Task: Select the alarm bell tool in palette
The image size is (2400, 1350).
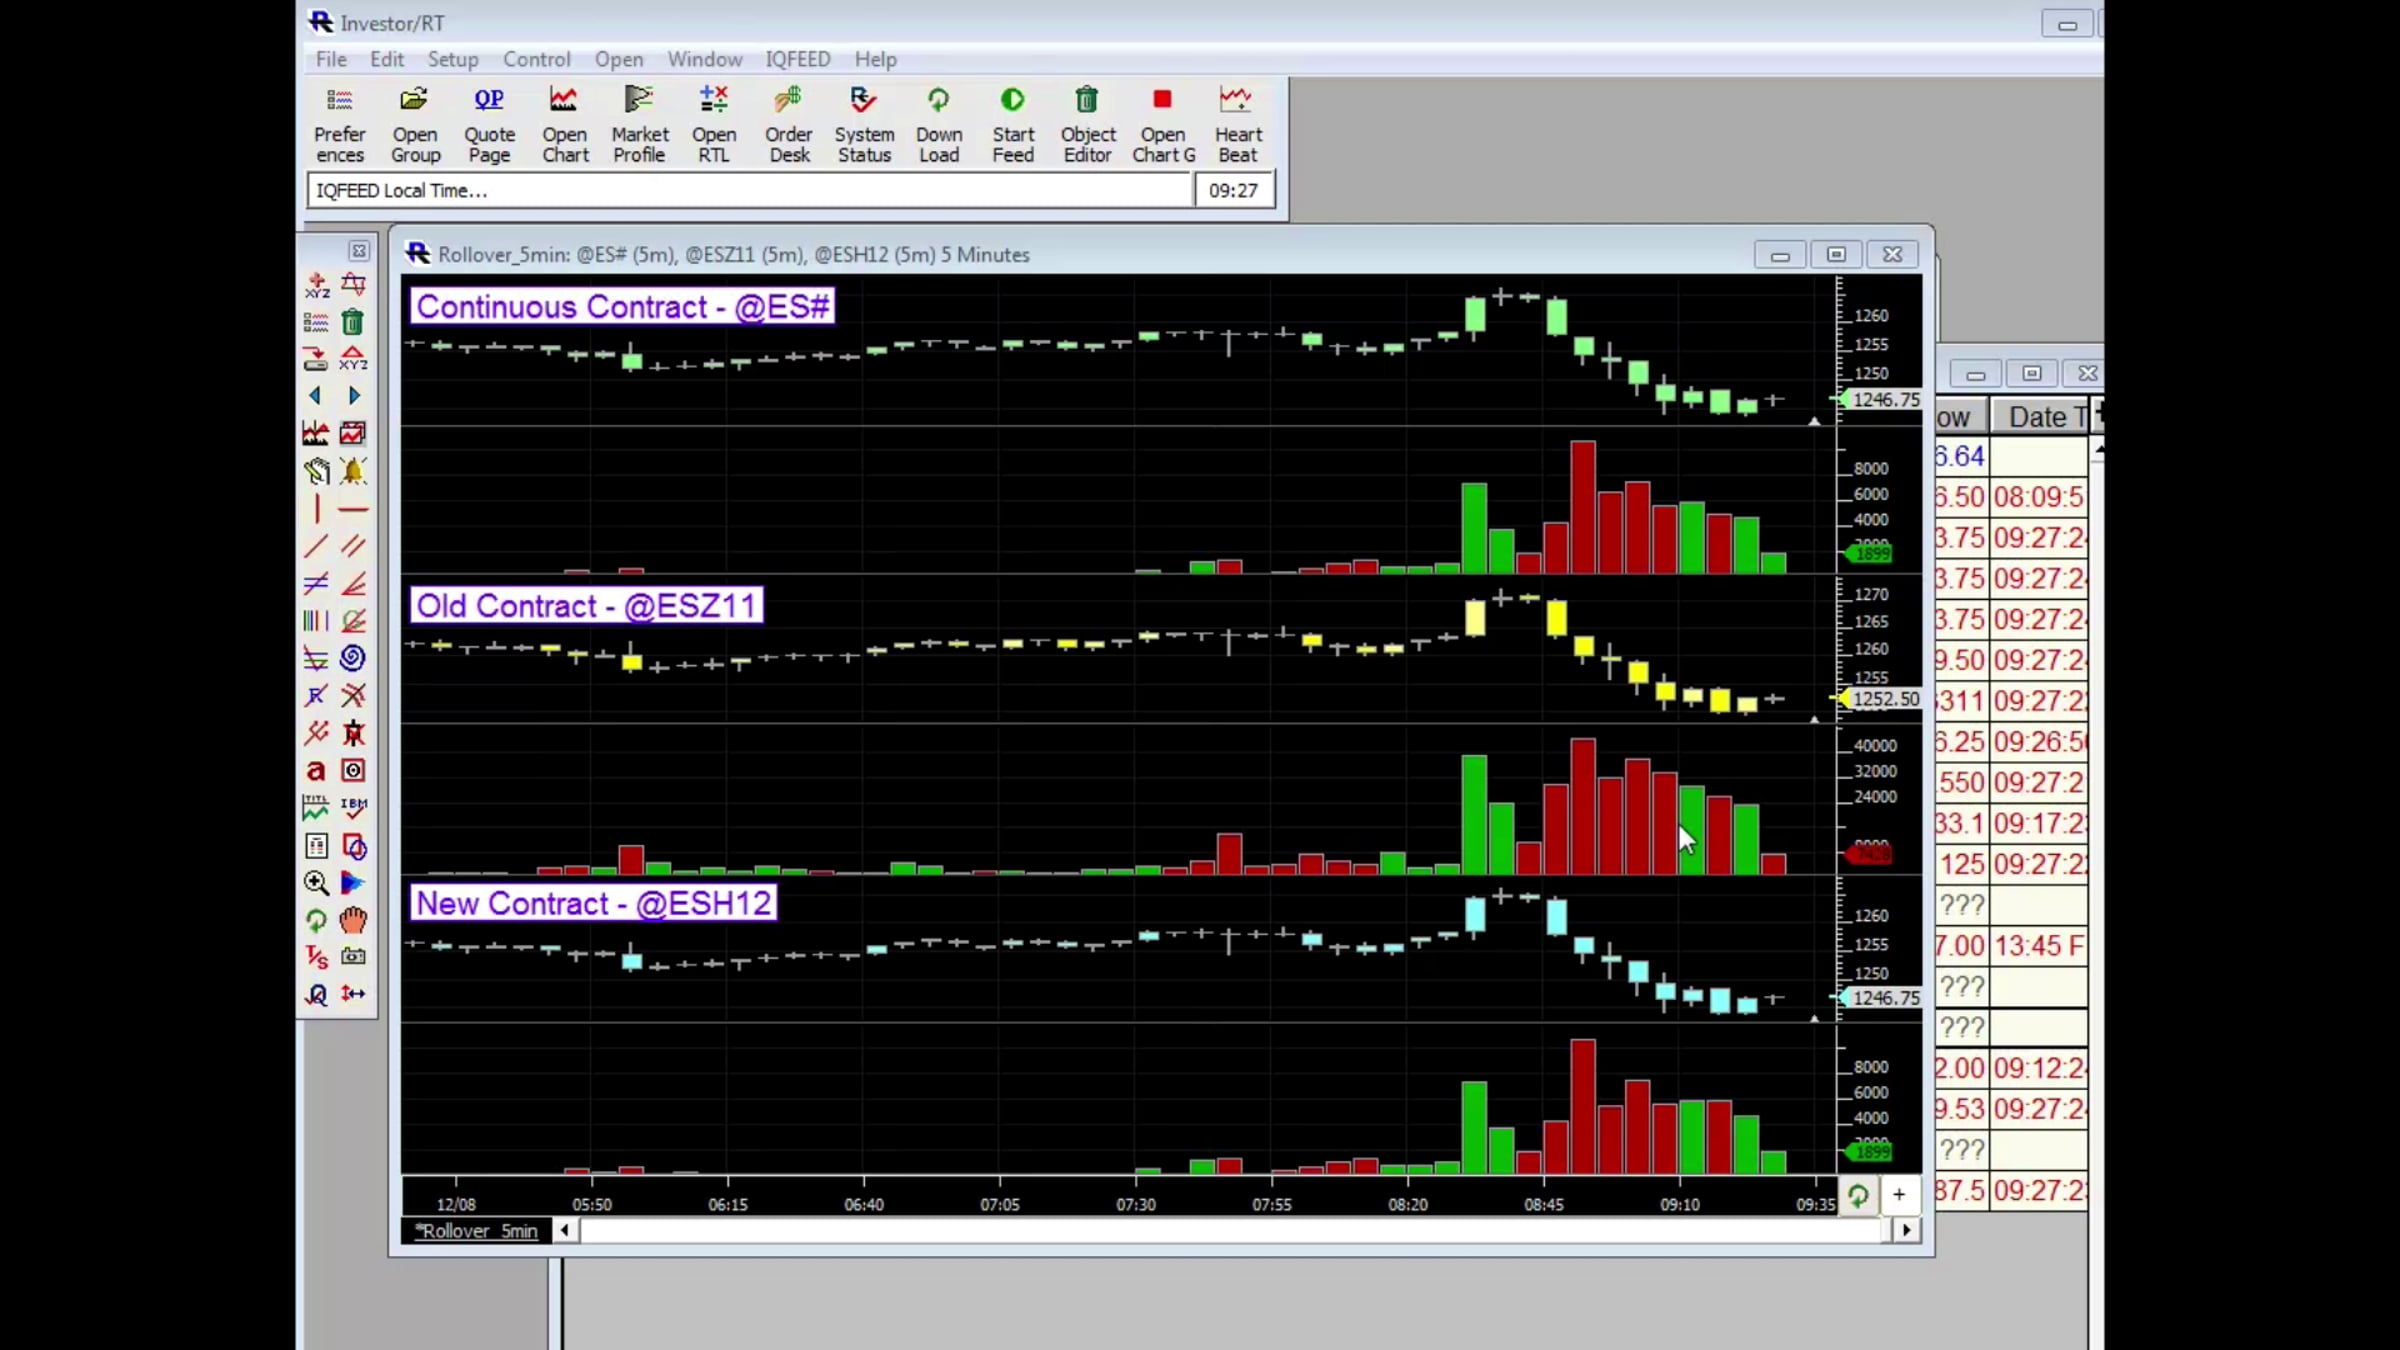Action: coord(353,471)
